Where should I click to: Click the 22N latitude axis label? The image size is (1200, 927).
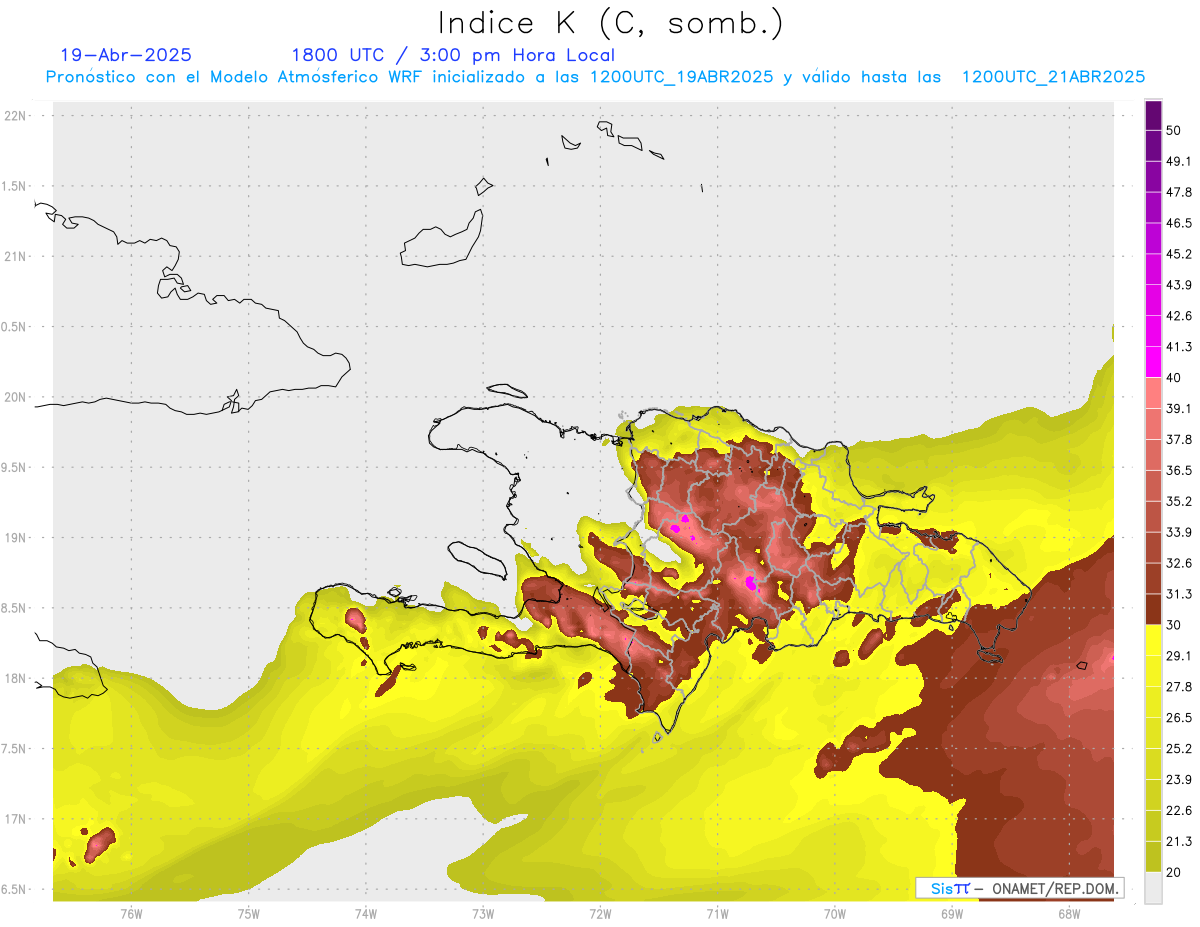(16, 116)
